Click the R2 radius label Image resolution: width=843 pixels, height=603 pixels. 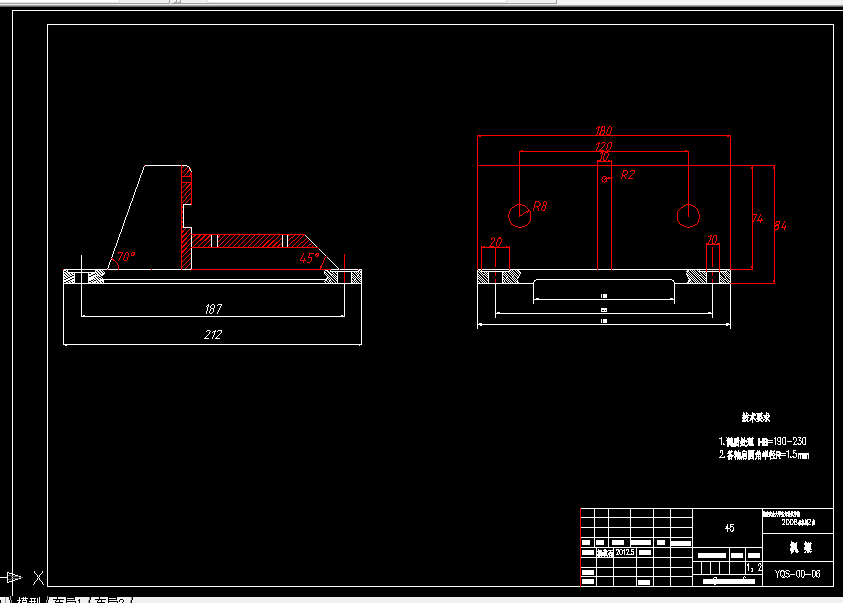tap(628, 175)
